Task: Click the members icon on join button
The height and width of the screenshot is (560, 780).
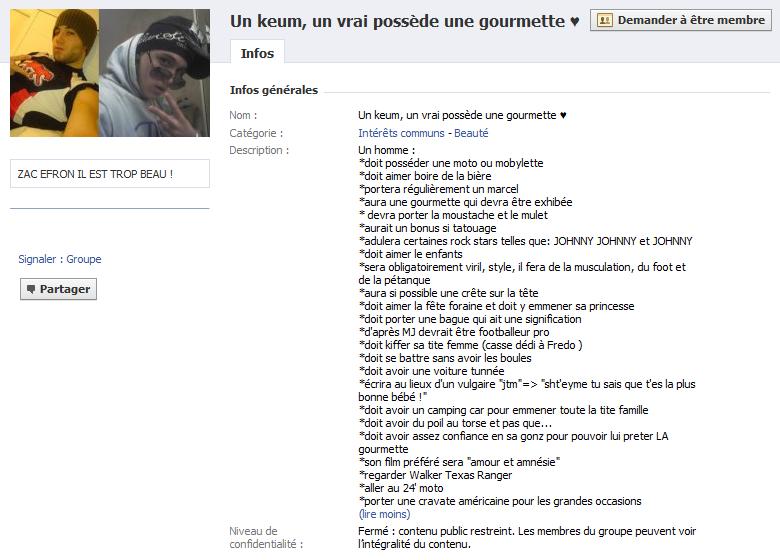Action: 604,20
